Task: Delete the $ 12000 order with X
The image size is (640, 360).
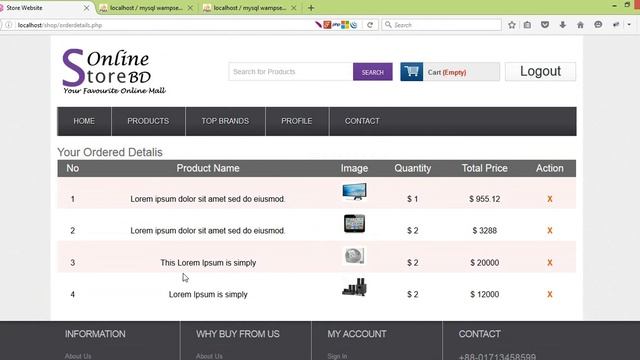Action: tap(550, 294)
